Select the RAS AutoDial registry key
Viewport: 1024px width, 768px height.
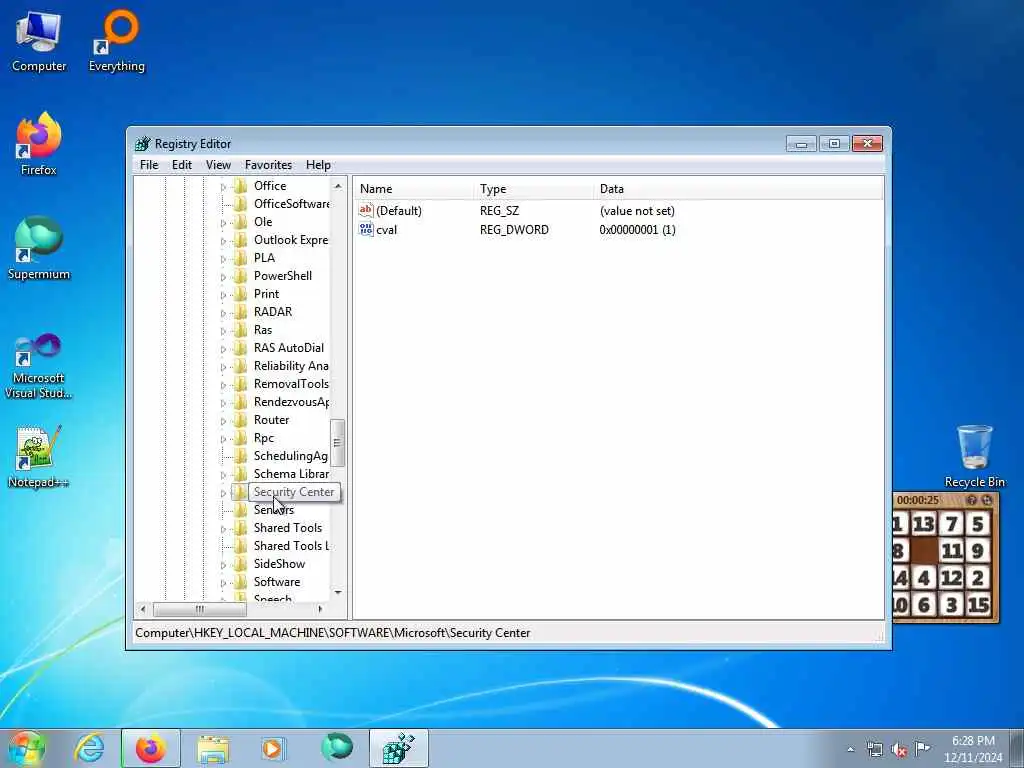(x=289, y=348)
